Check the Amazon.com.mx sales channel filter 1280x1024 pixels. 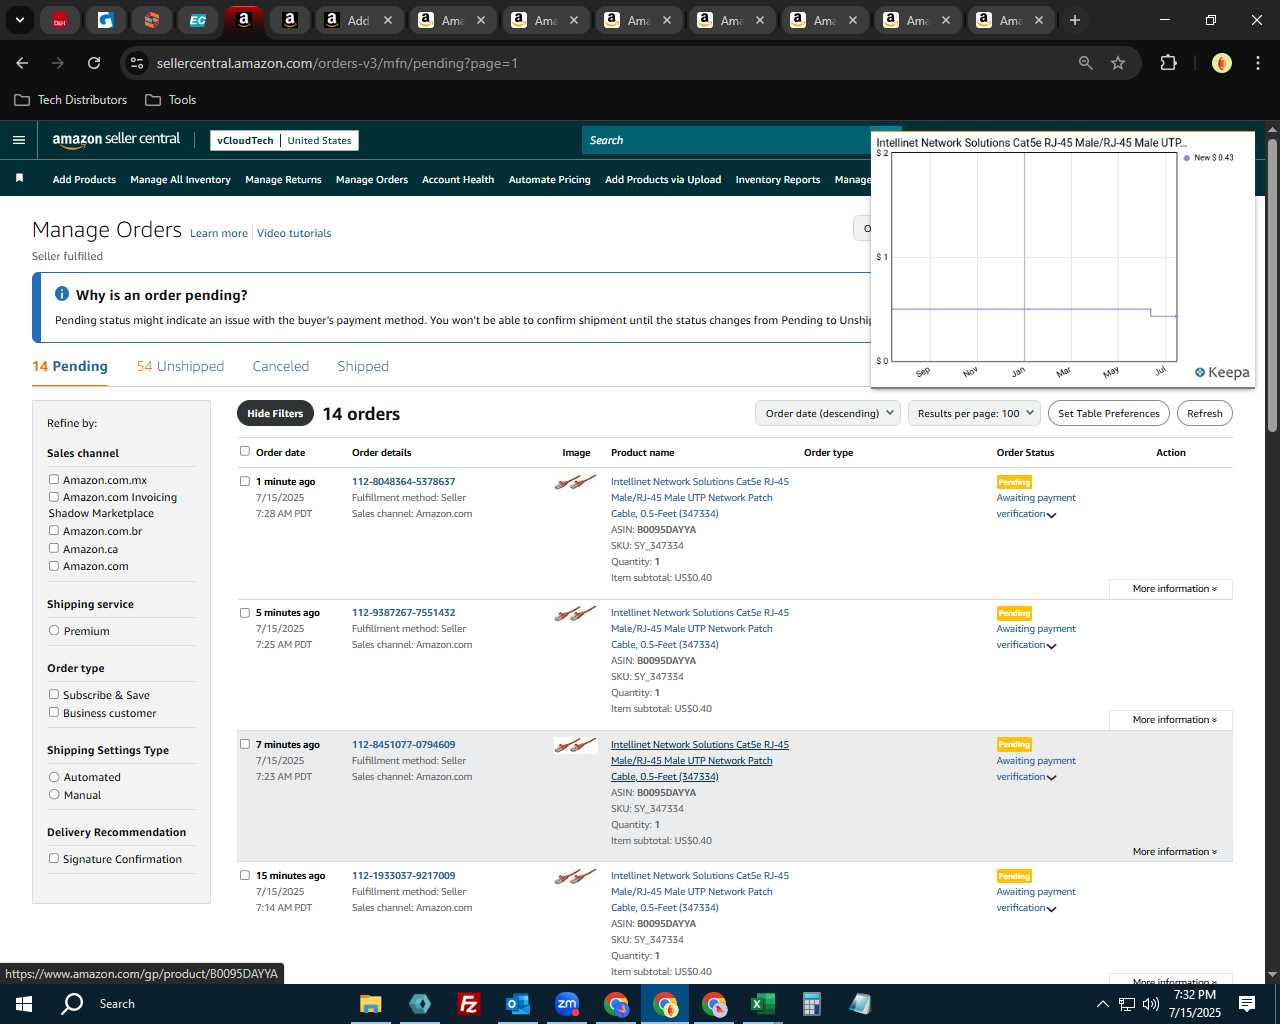click(x=54, y=479)
